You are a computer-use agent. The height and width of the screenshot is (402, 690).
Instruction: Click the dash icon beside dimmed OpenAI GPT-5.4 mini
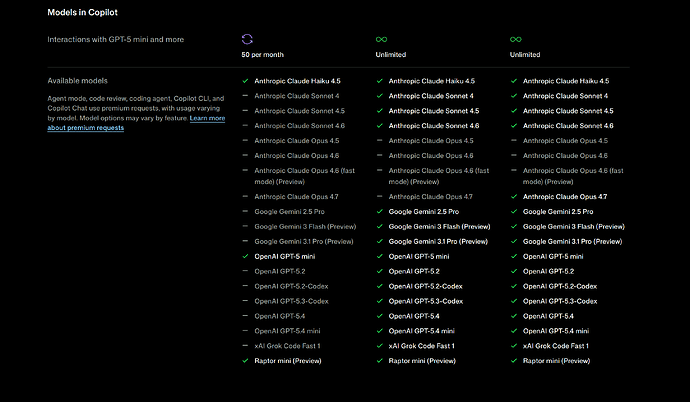(x=245, y=331)
